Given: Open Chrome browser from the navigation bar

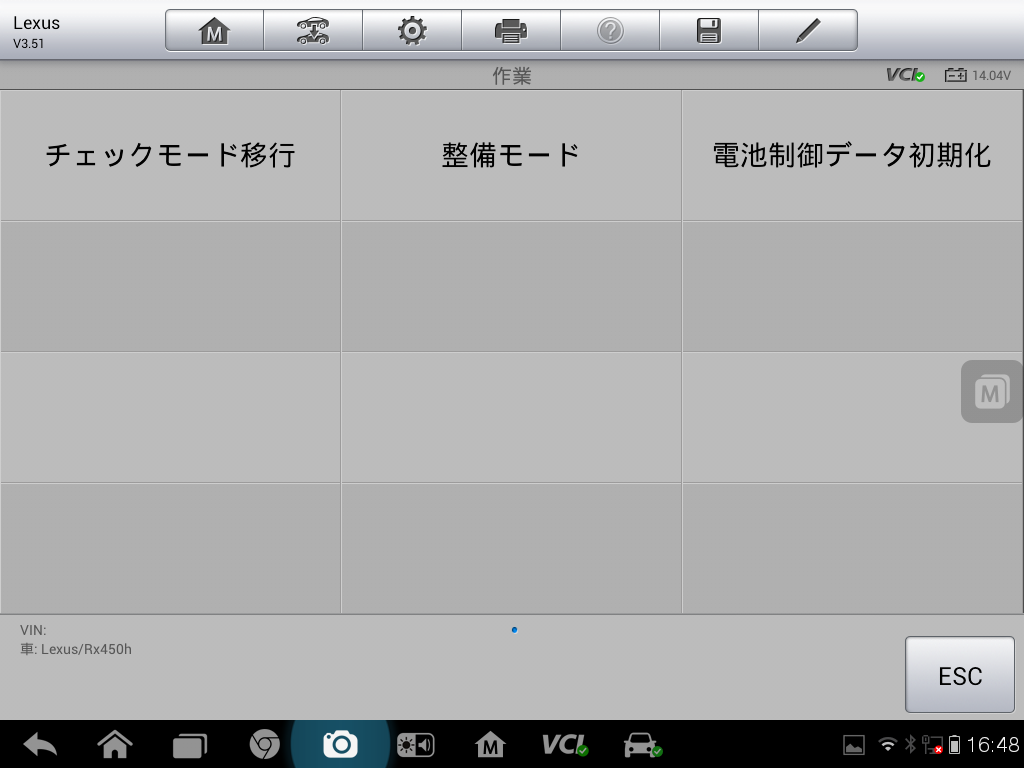Looking at the screenshot, I should pos(264,744).
